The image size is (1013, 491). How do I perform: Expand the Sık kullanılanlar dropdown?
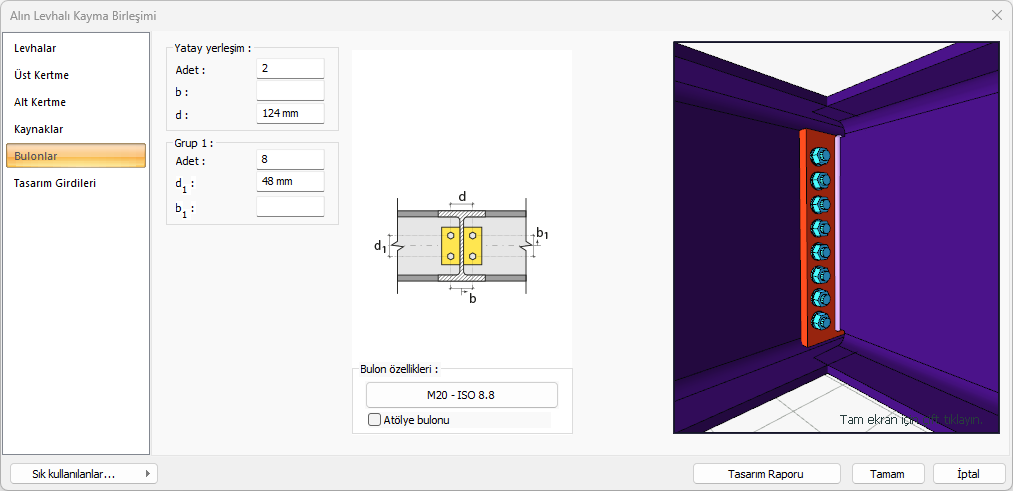(x=83, y=474)
